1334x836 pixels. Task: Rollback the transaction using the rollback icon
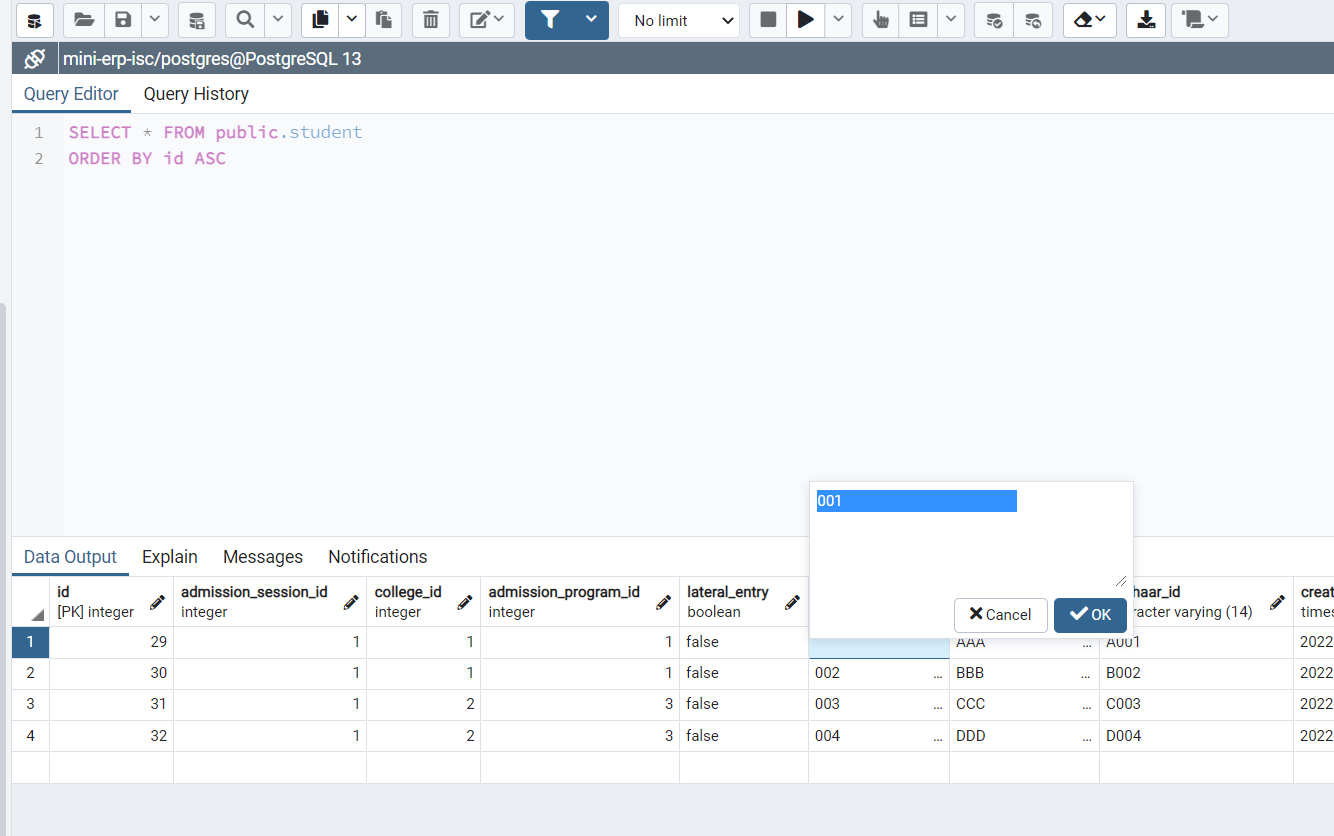click(1033, 20)
